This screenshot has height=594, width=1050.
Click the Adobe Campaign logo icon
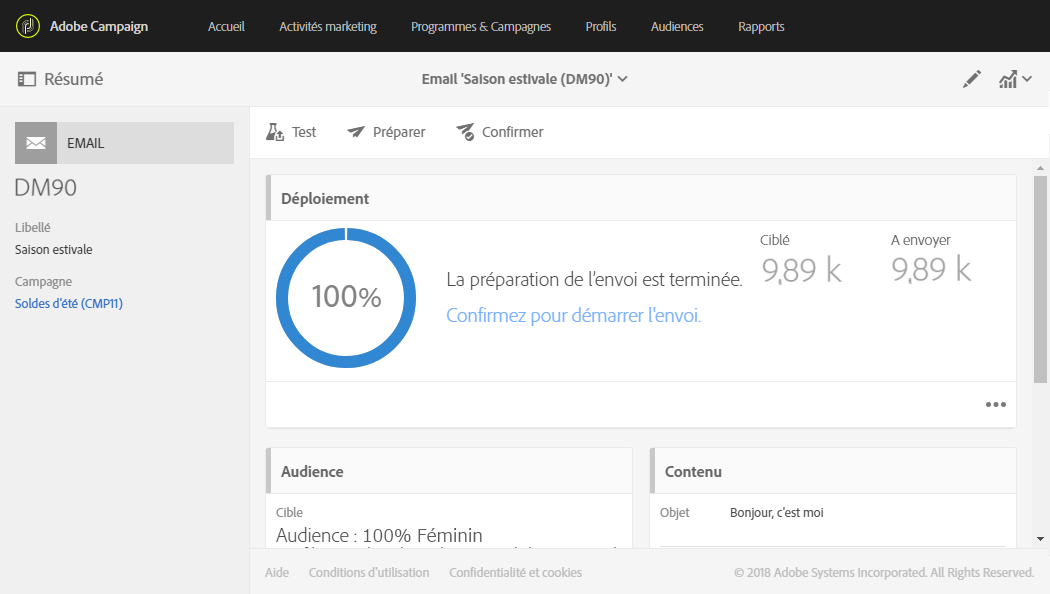click(x=27, y=26)
